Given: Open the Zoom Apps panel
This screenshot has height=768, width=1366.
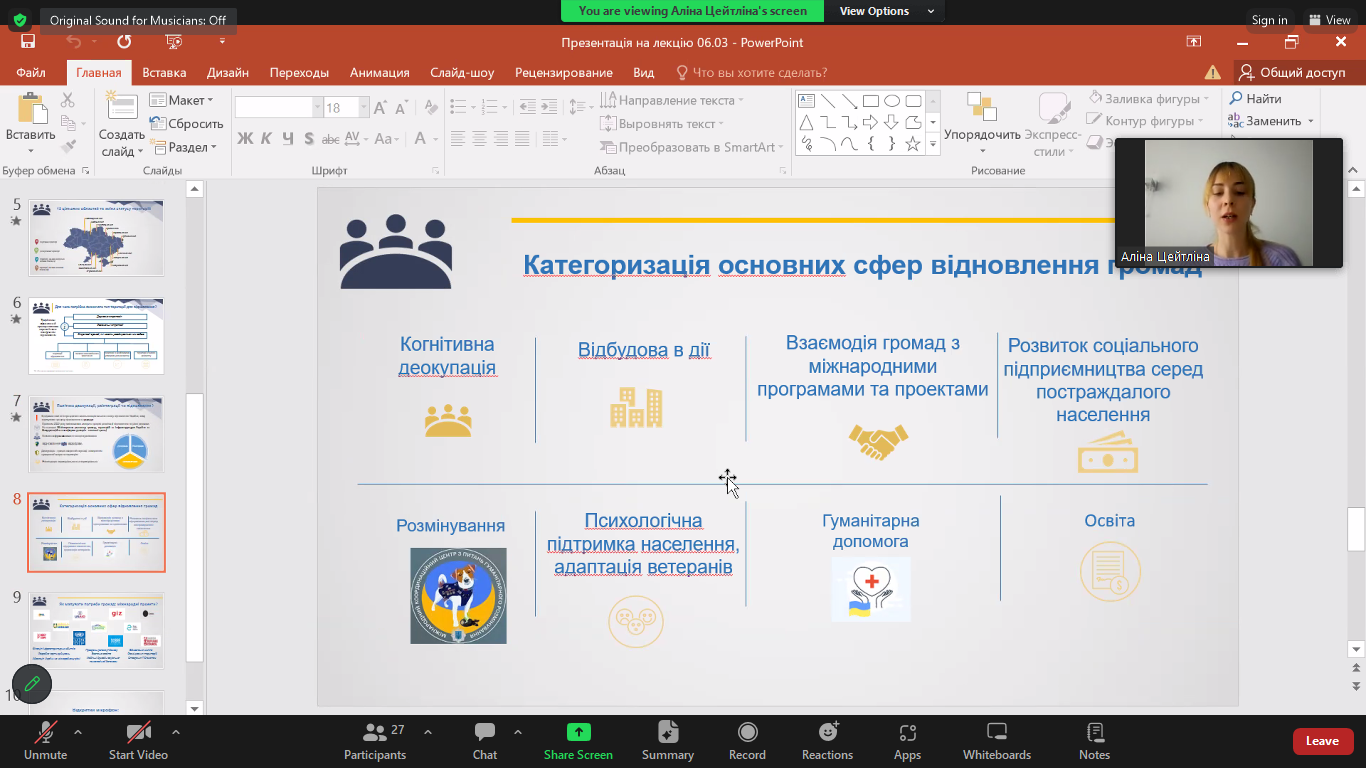Looking at the screenshot, I should pyautogui.click(x=907, y=733).
